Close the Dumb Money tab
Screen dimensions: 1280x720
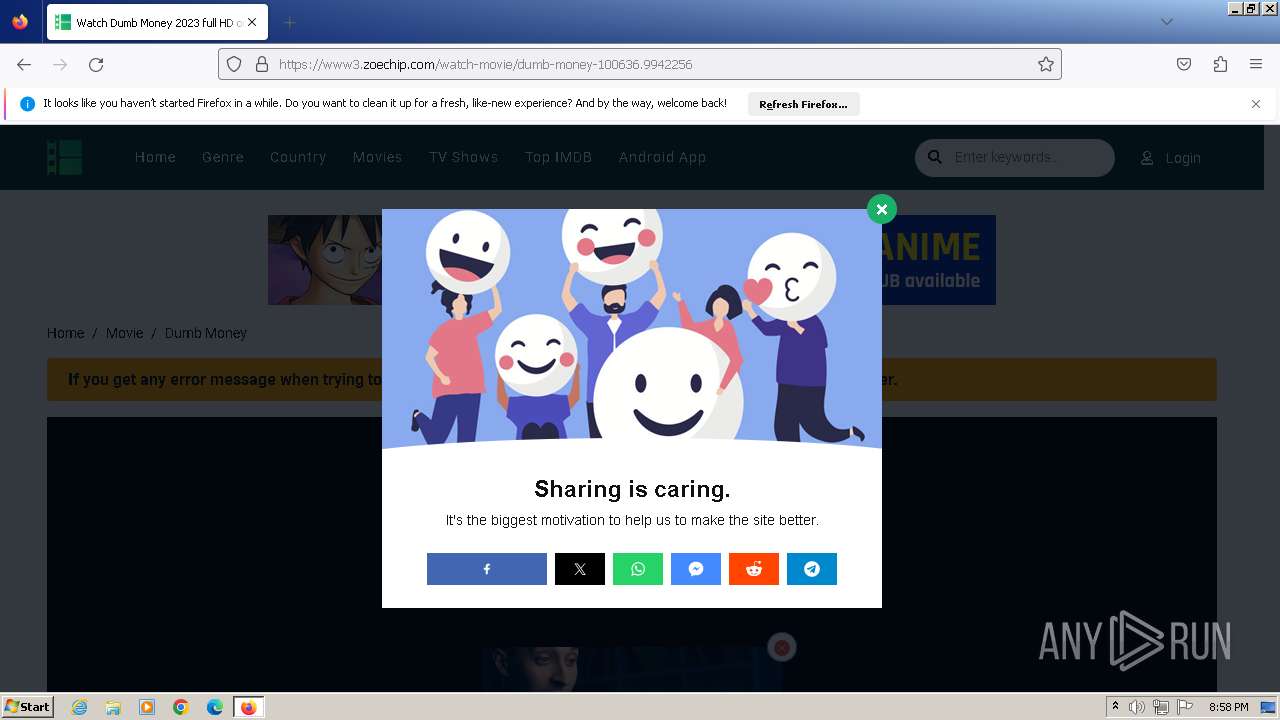tap(251, 22)
